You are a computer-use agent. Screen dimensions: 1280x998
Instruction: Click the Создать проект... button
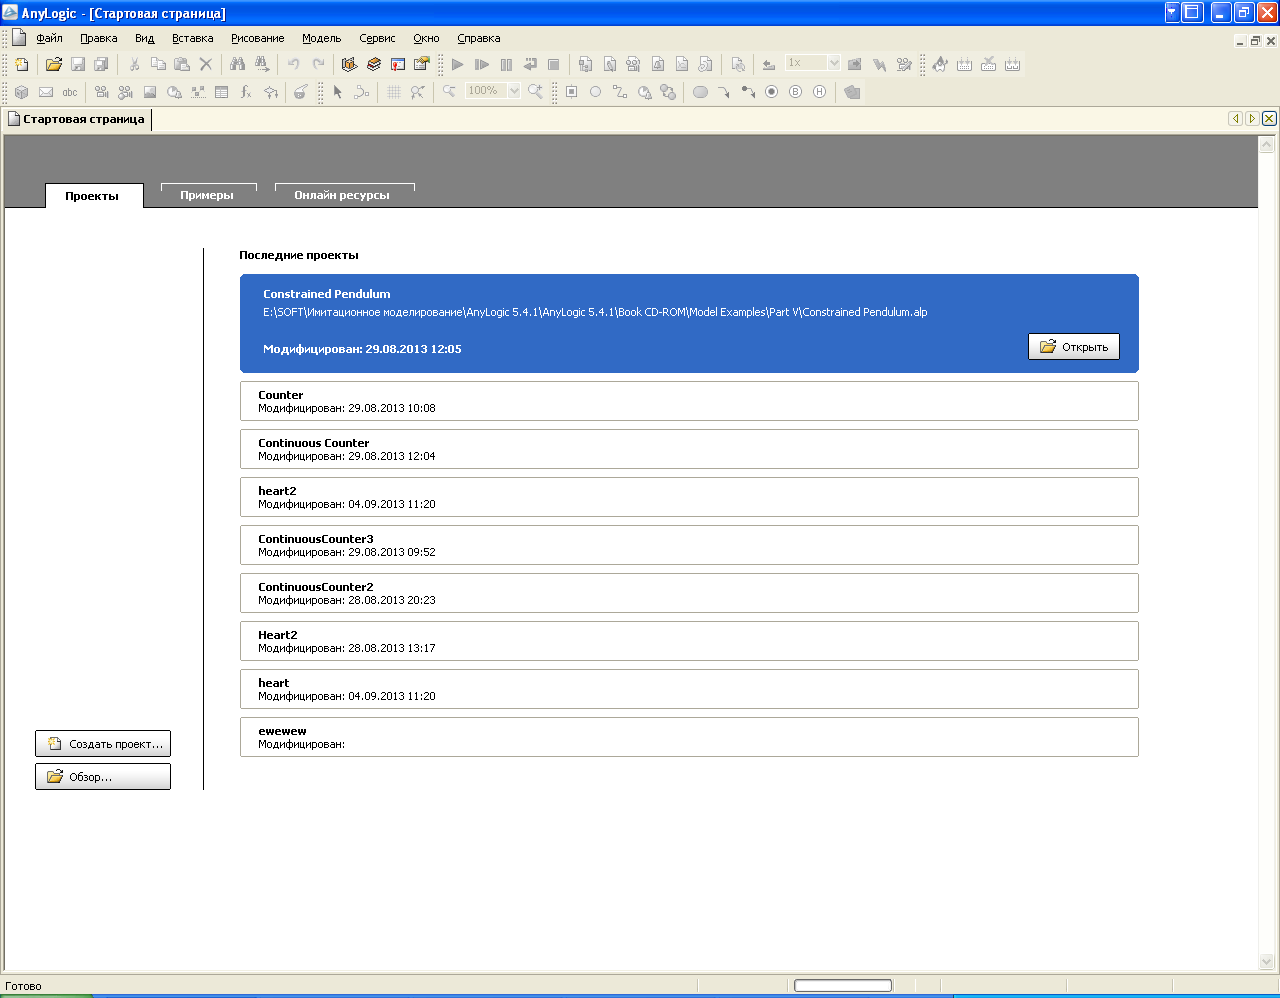click(103, 744)
